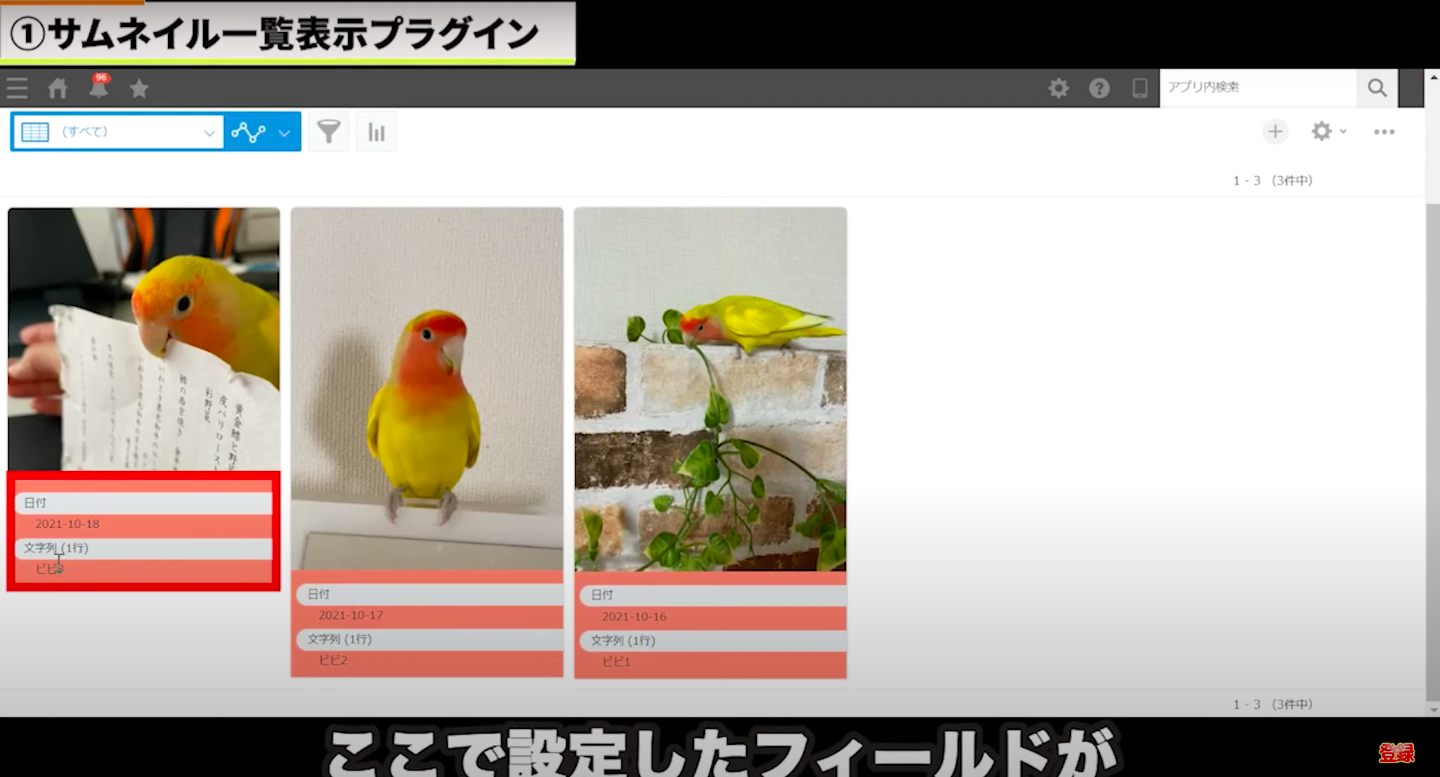Open thumbnail of bird biting paper
This screenshot has width=1440, height=777.
144,340
